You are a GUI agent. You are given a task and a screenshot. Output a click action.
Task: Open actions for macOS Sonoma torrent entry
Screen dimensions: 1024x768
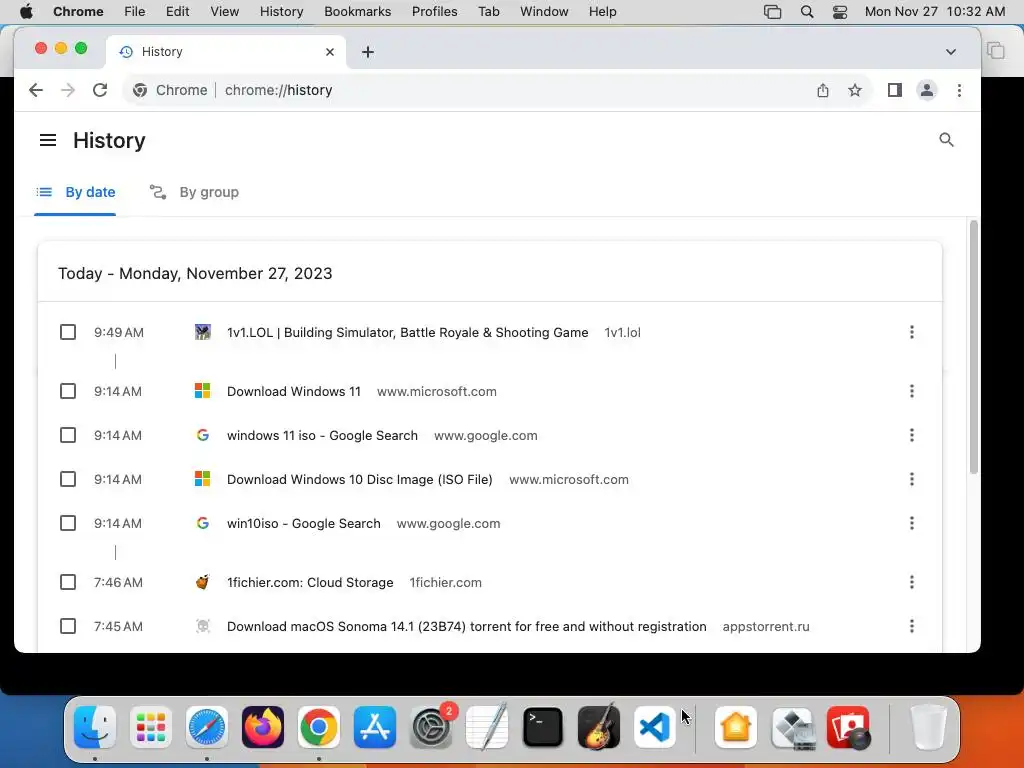[x=912, y=626]
